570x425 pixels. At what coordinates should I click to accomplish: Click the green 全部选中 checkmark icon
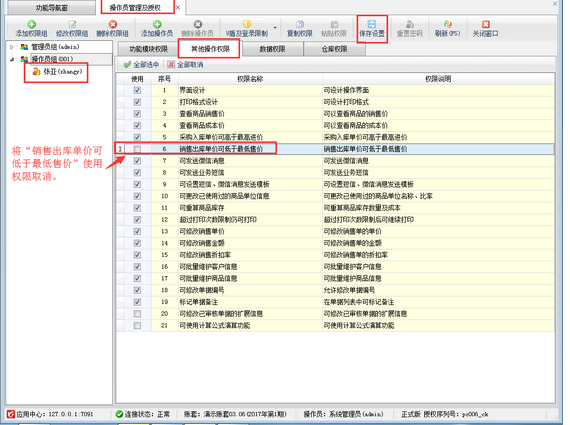pyautogui.click(x=127, y=65)
